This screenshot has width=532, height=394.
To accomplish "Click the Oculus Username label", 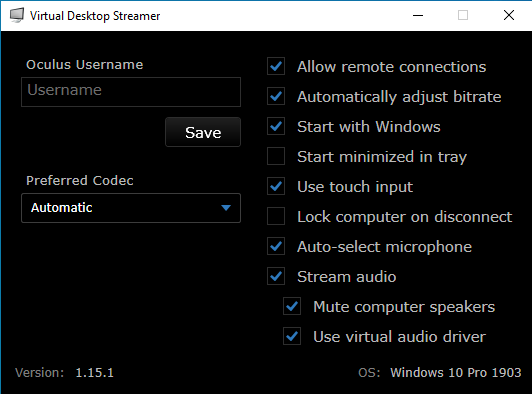I will [x=85, y=64].
